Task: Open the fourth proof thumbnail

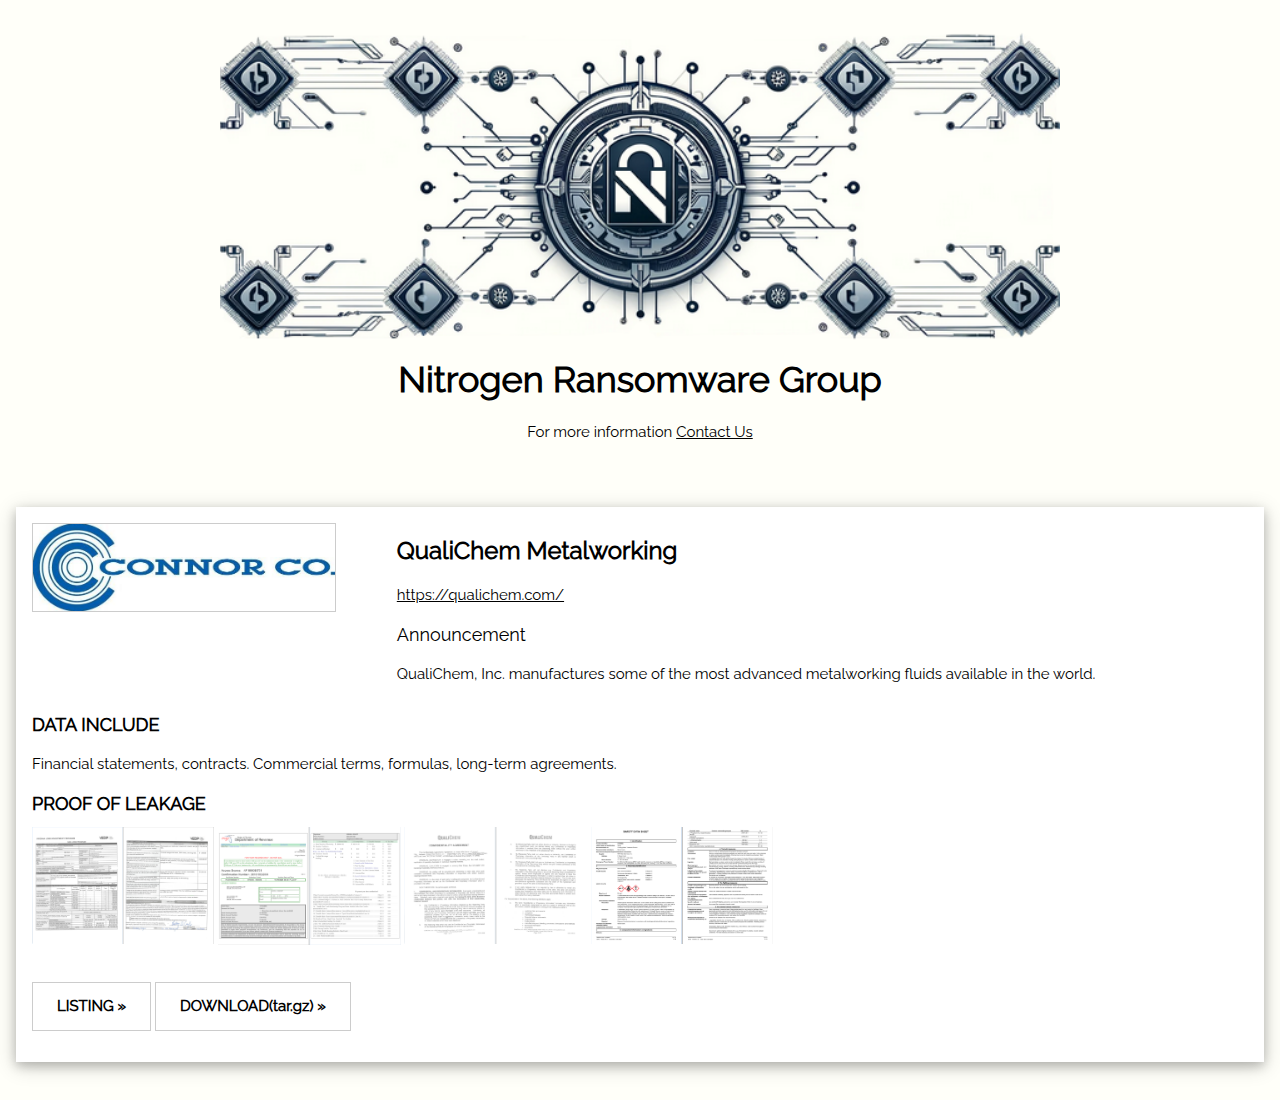Action: click(x=356, y=885)
